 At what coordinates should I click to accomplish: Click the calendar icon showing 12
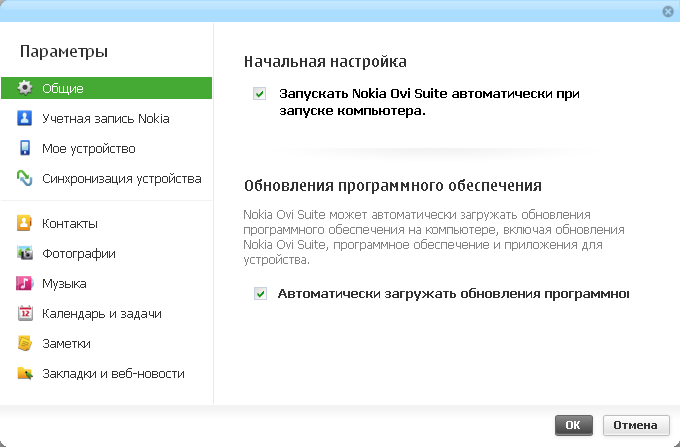[x=25, y=313]
